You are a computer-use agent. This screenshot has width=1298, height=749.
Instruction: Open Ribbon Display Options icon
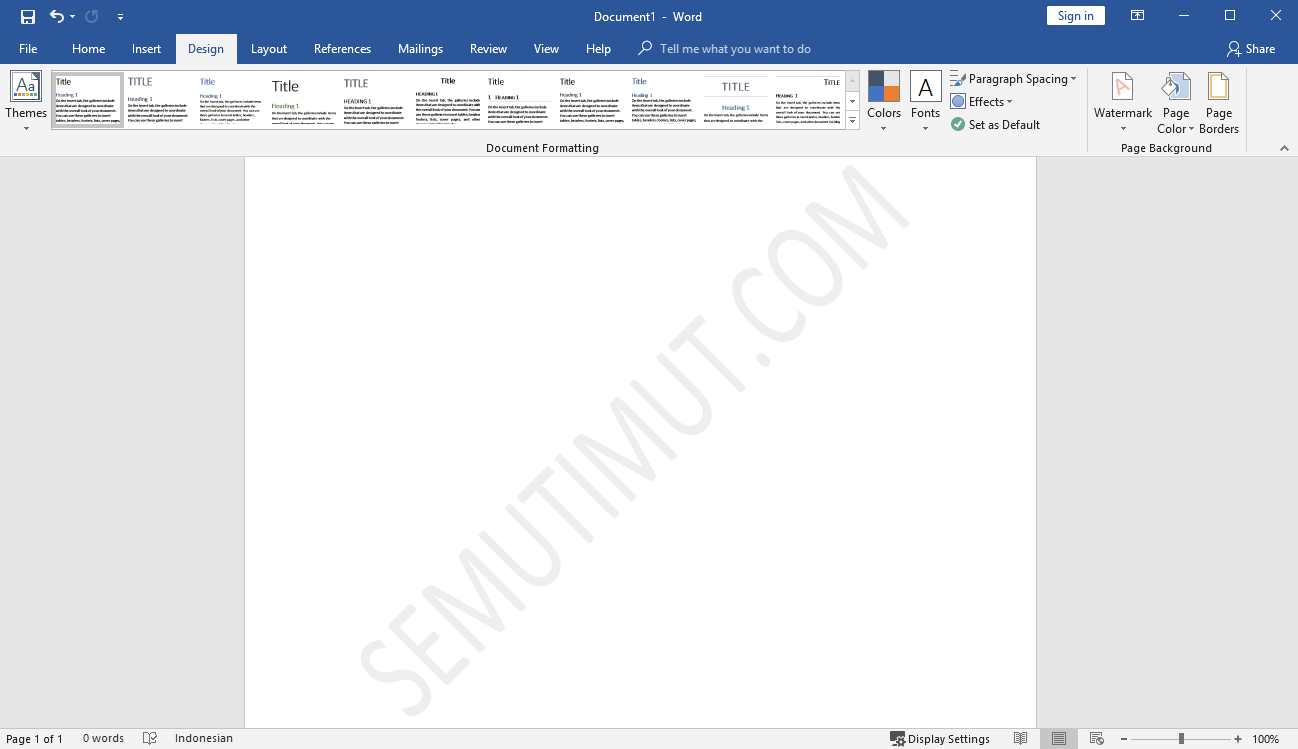coord(1137,16)
